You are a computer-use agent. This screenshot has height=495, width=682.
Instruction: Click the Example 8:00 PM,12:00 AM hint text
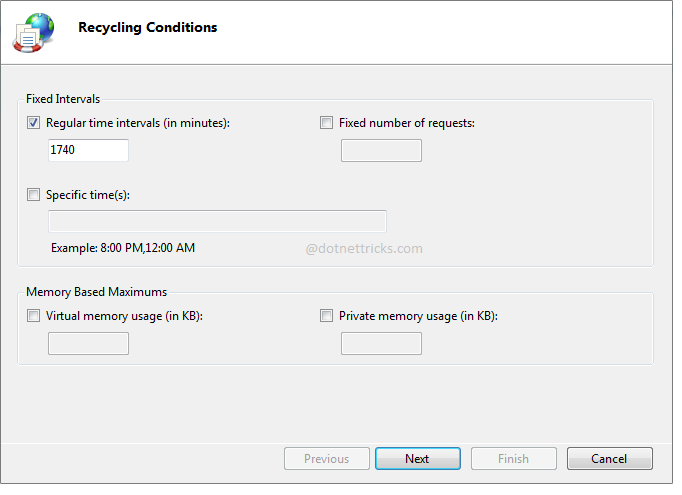[123, 248]
